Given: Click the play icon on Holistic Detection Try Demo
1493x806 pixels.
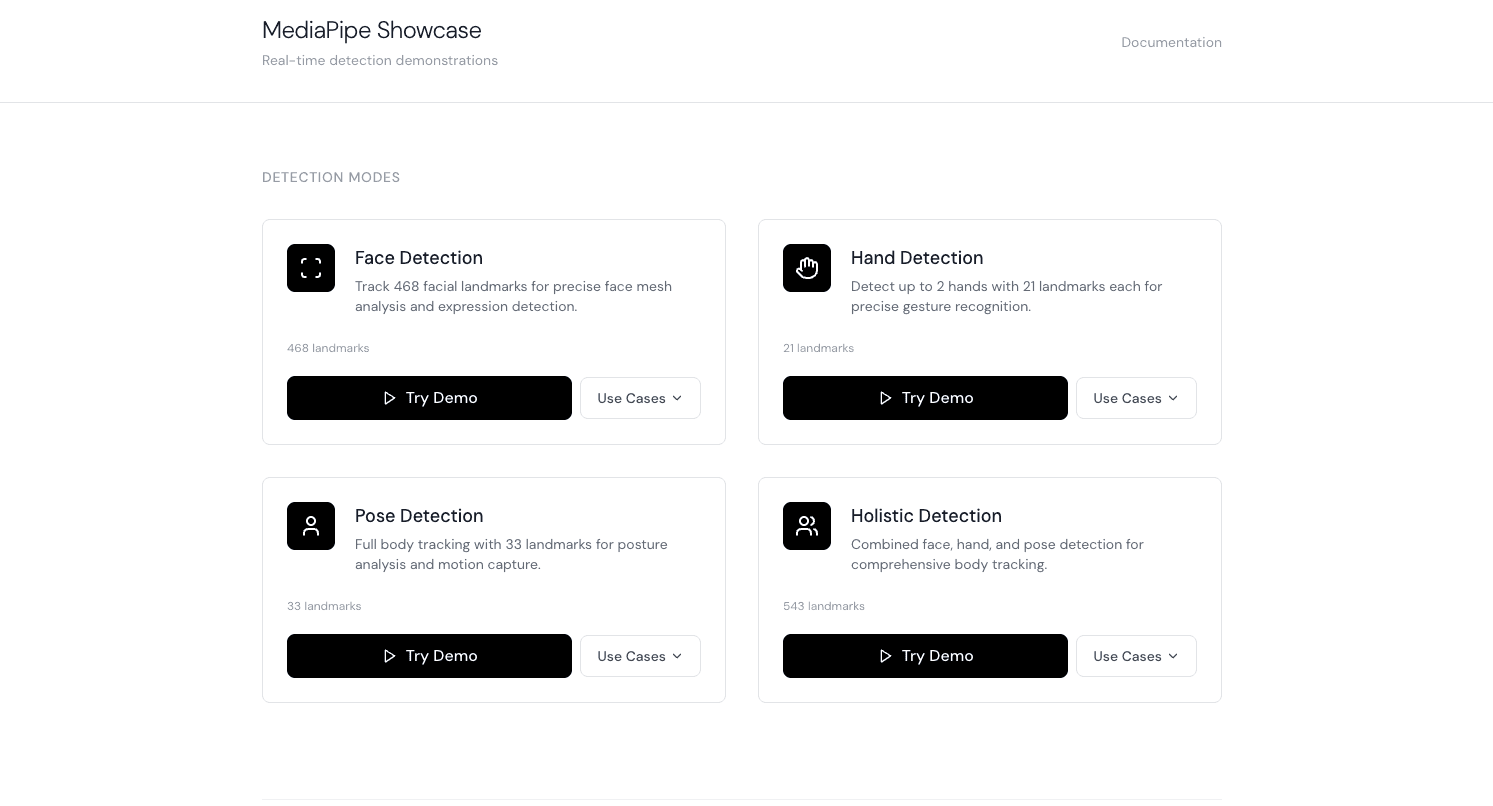Looking at the screenshot, I should (x=886, y=656).
